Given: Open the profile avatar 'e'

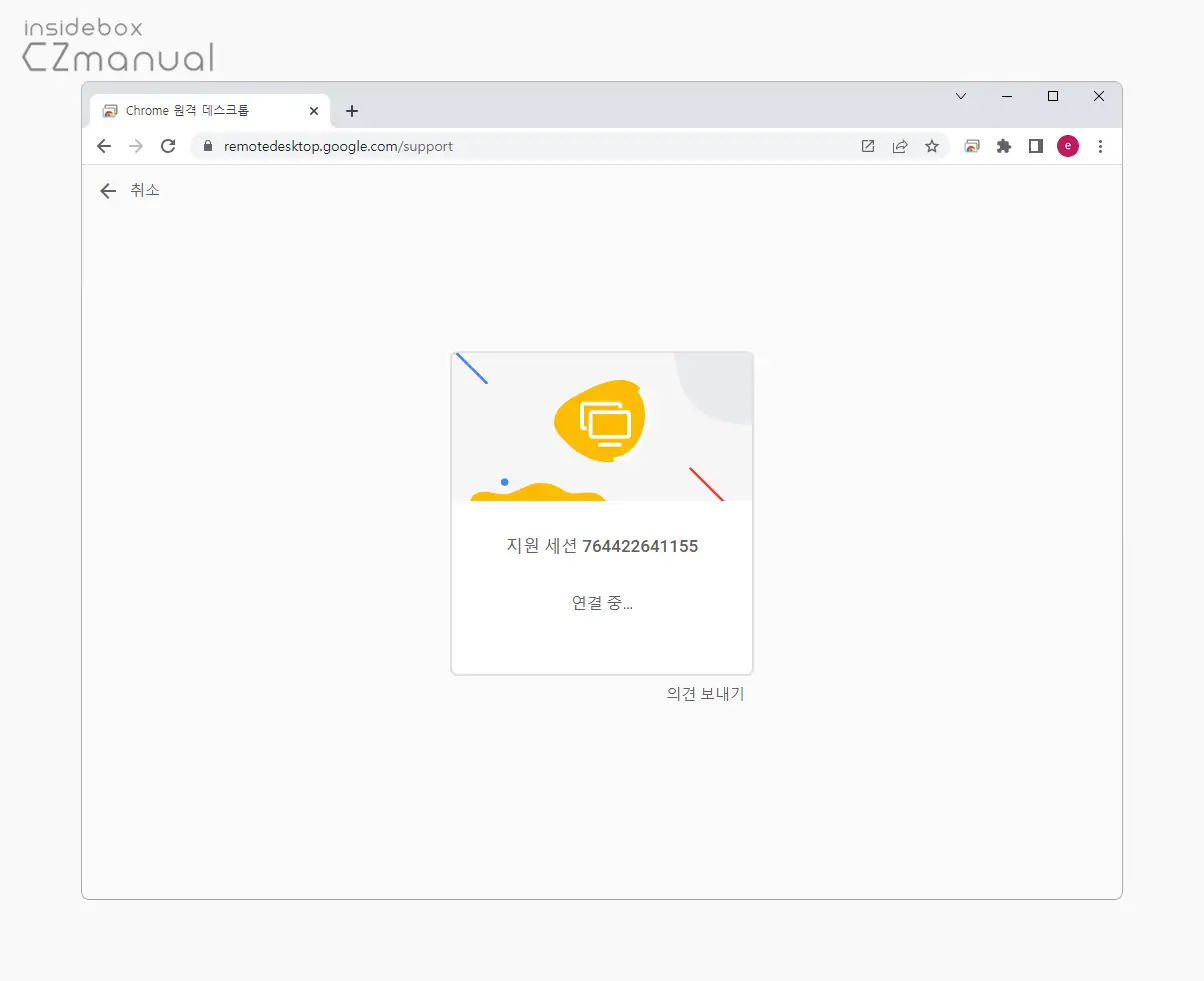Looking at the screenshot, I should pos(1068,146).
